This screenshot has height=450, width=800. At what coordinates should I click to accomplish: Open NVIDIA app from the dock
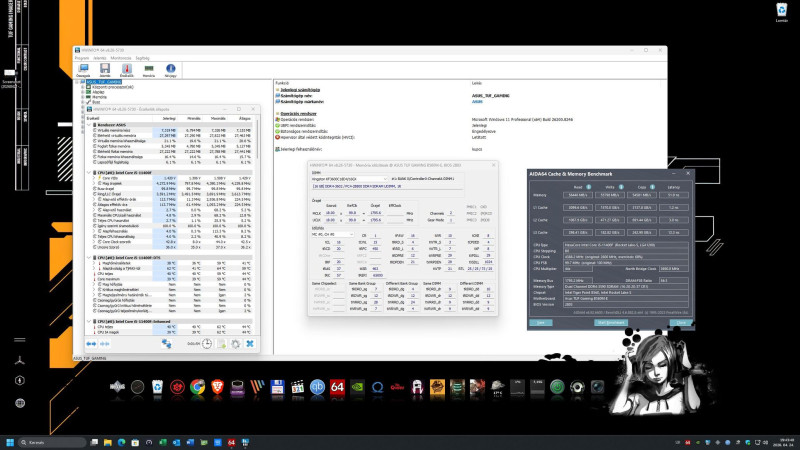click(x=357, y=387)
